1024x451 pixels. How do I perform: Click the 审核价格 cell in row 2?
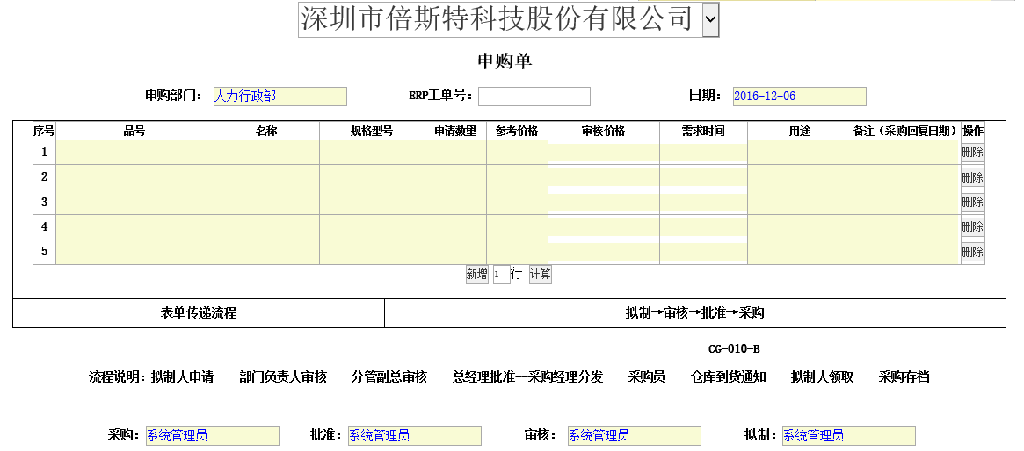click(x=603, y=178)
